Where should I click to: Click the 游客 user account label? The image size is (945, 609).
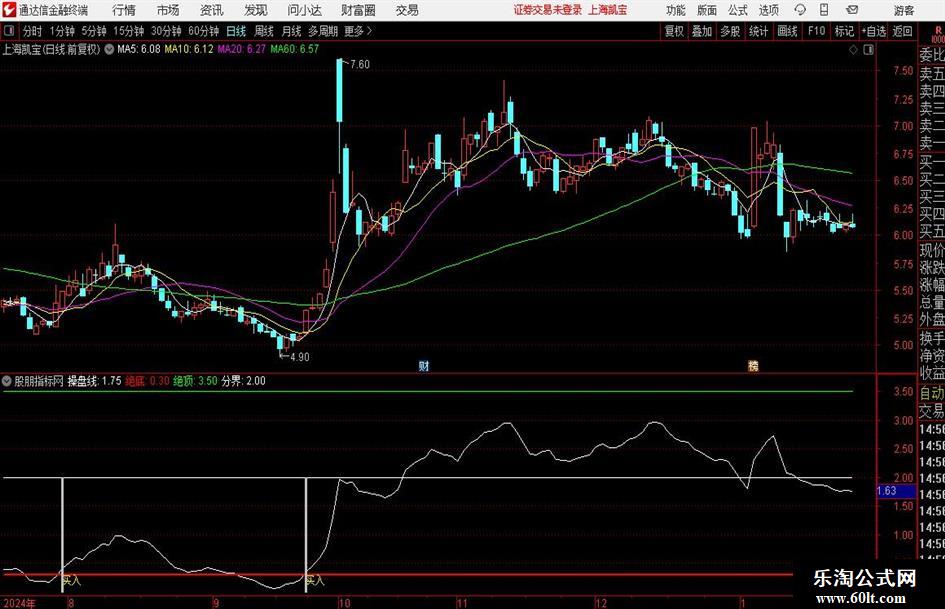pos(903,10)
